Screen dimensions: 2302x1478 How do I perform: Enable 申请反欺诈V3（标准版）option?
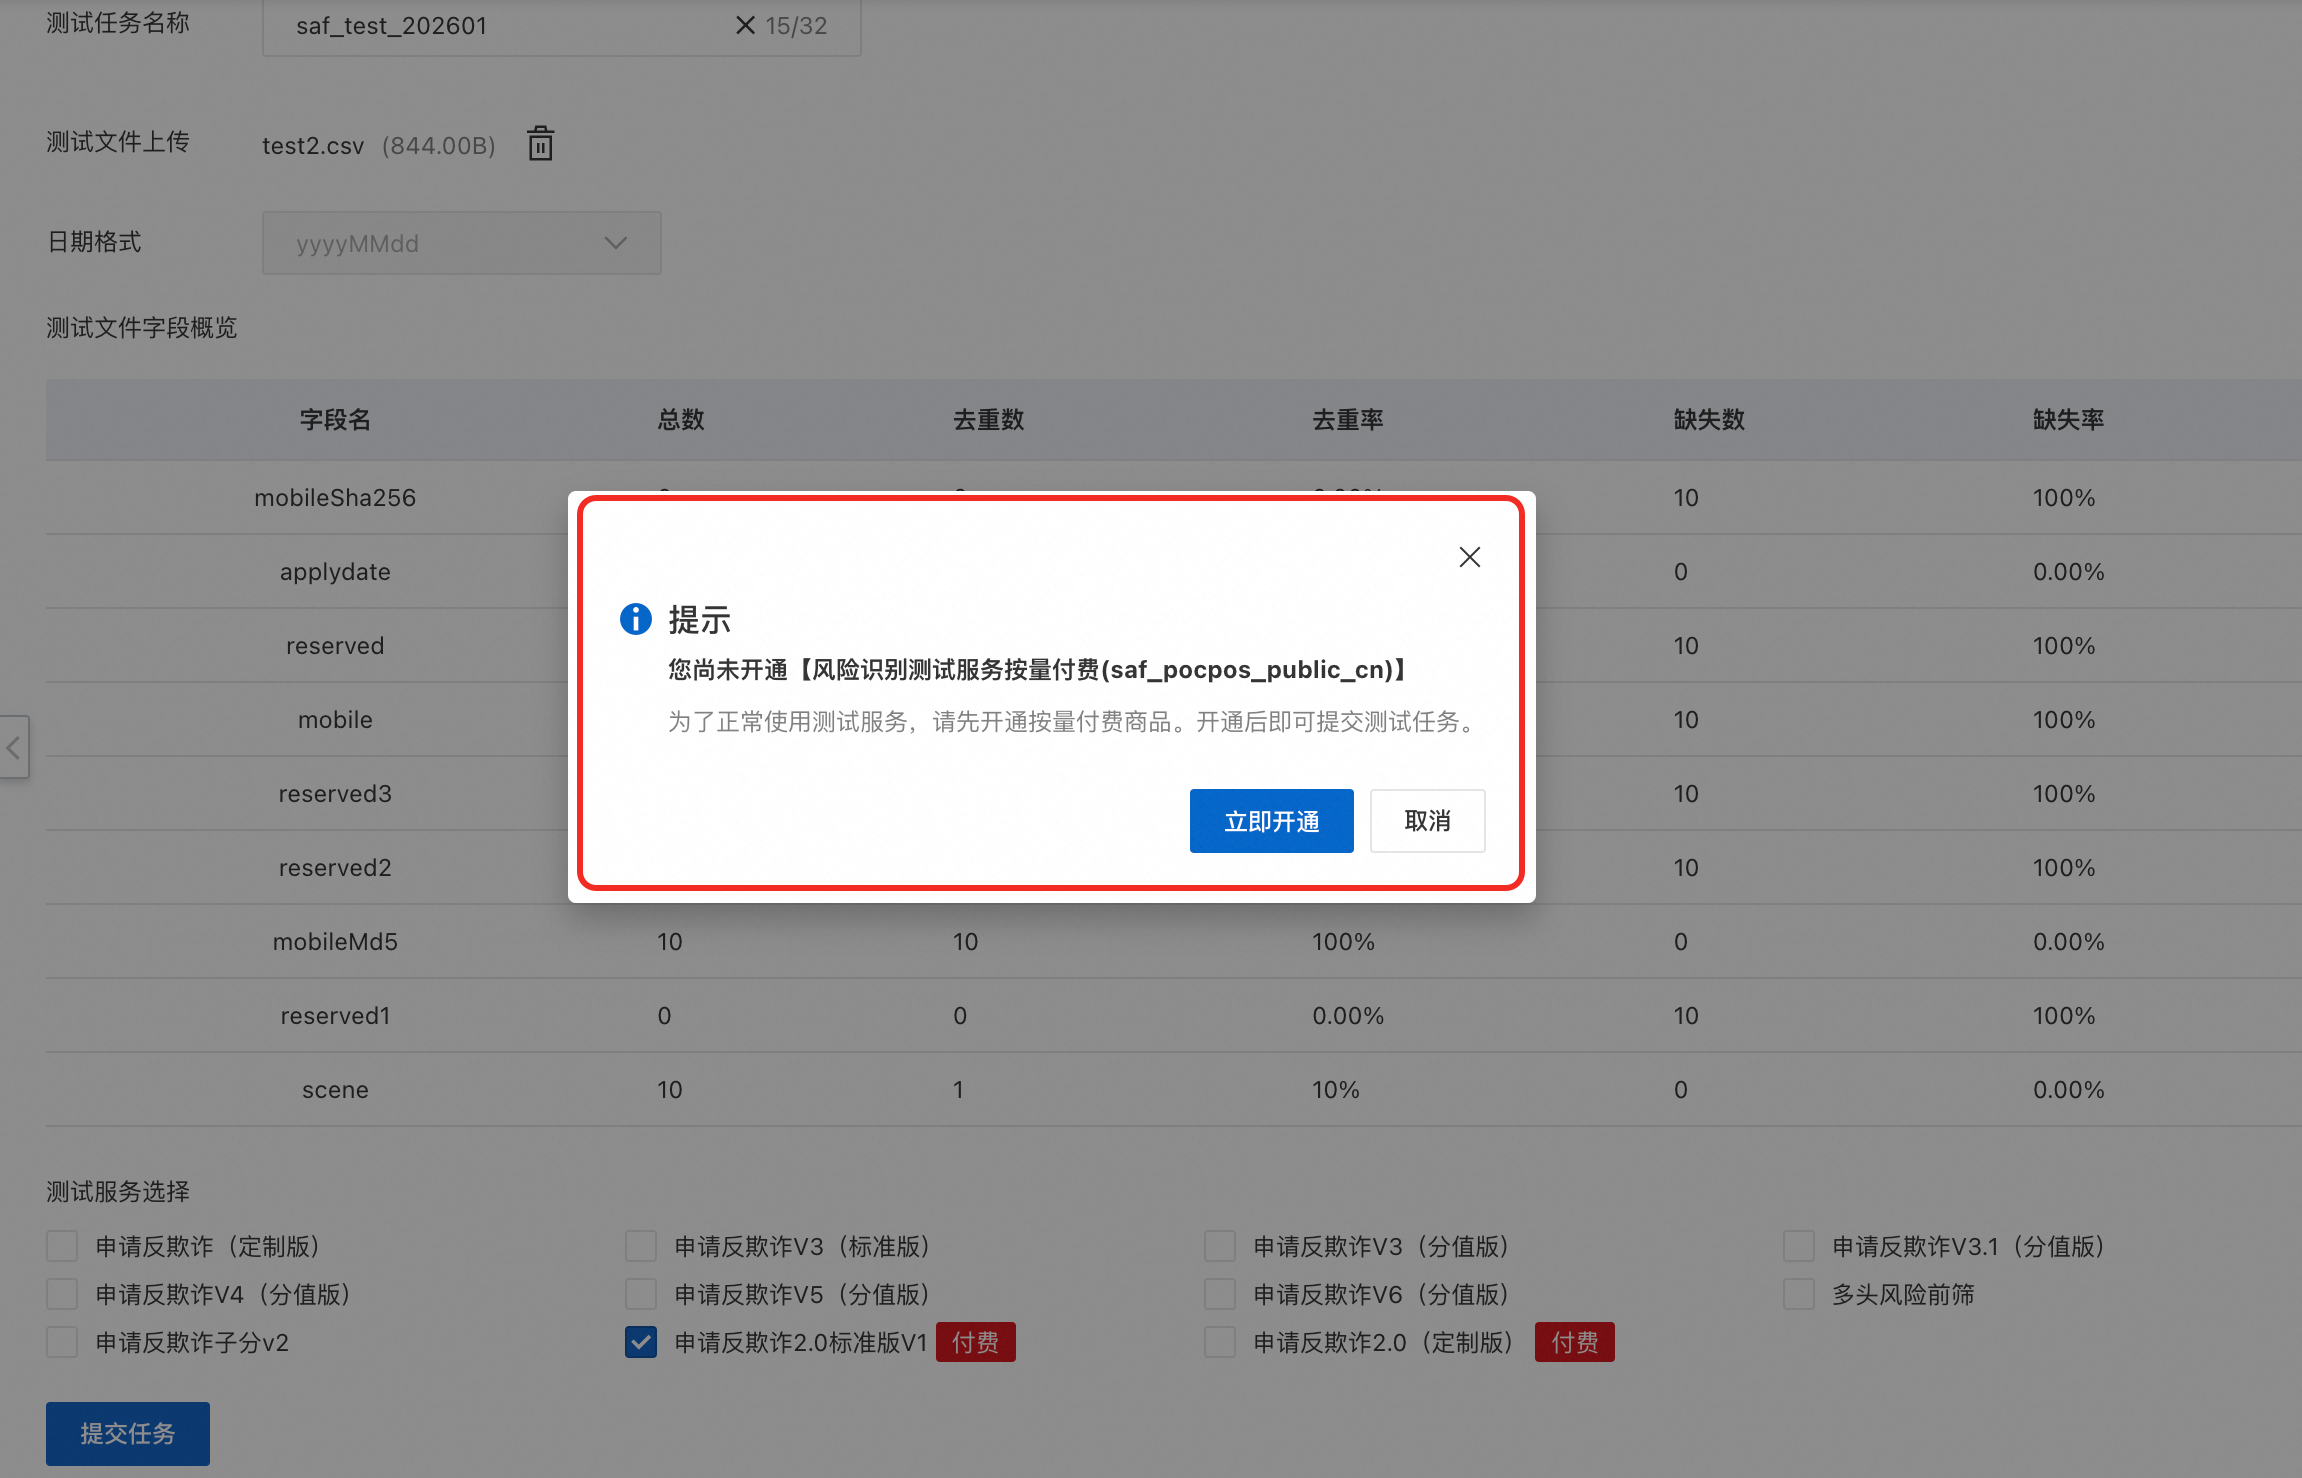641,1246
